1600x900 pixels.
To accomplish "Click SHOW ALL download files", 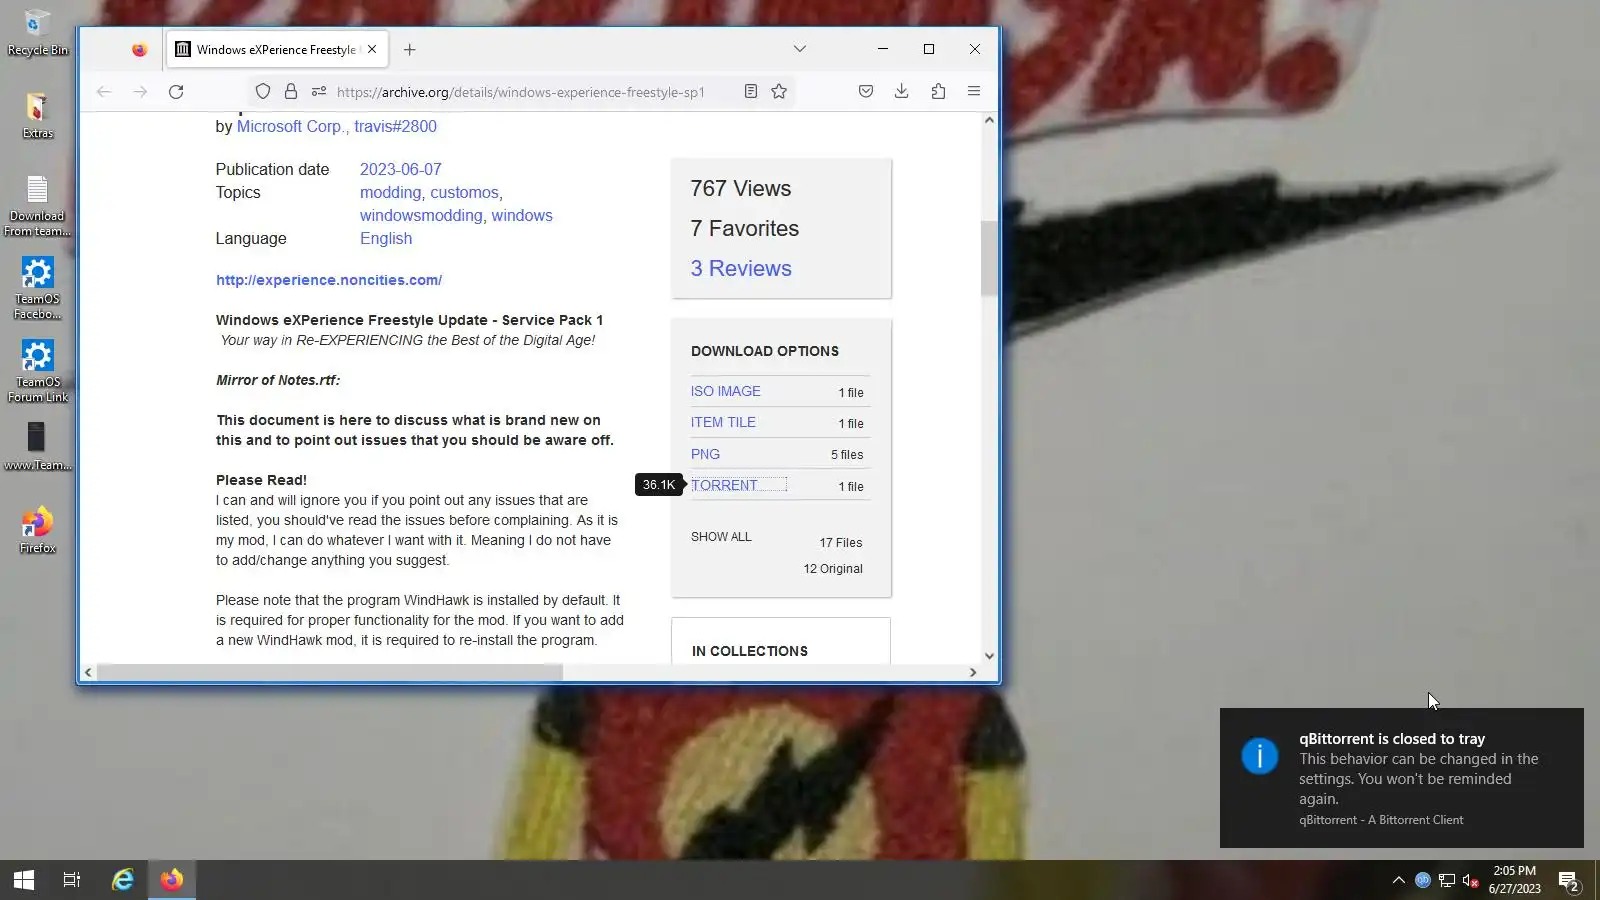I will click(x=721, y=537).
